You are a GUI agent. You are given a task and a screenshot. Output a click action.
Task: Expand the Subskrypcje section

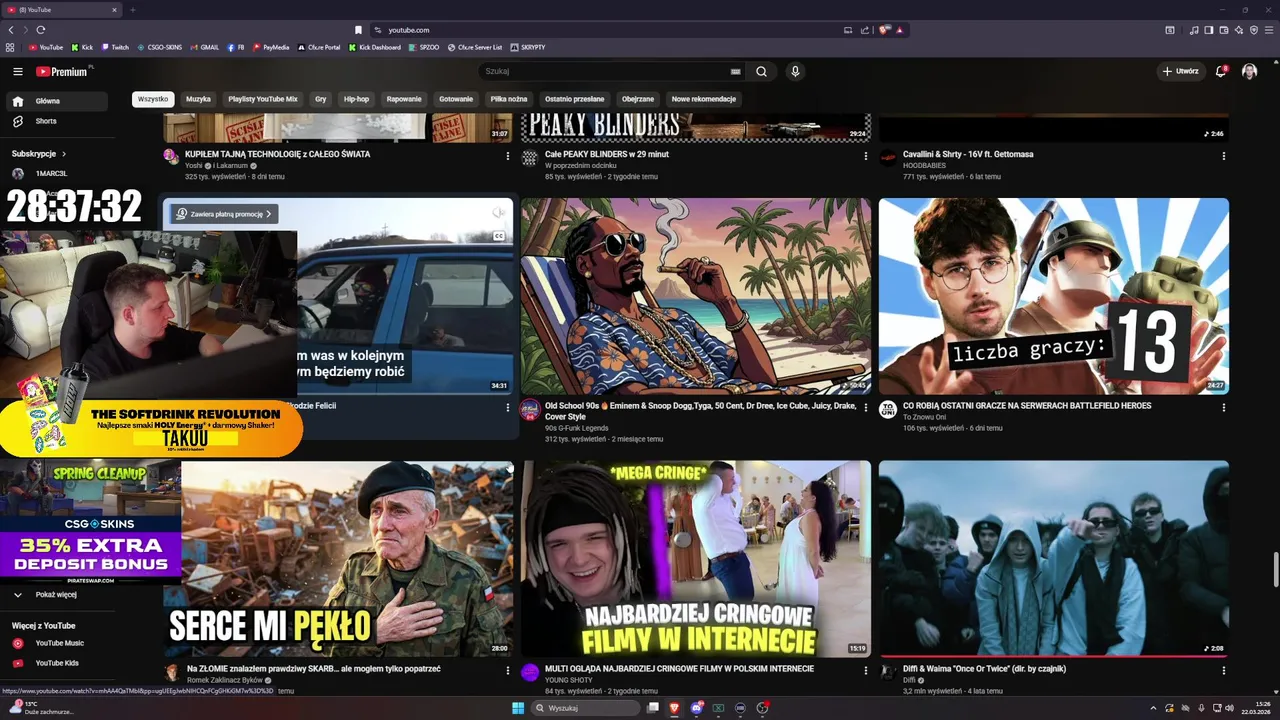pyautogui.click(x=39, y=154)
